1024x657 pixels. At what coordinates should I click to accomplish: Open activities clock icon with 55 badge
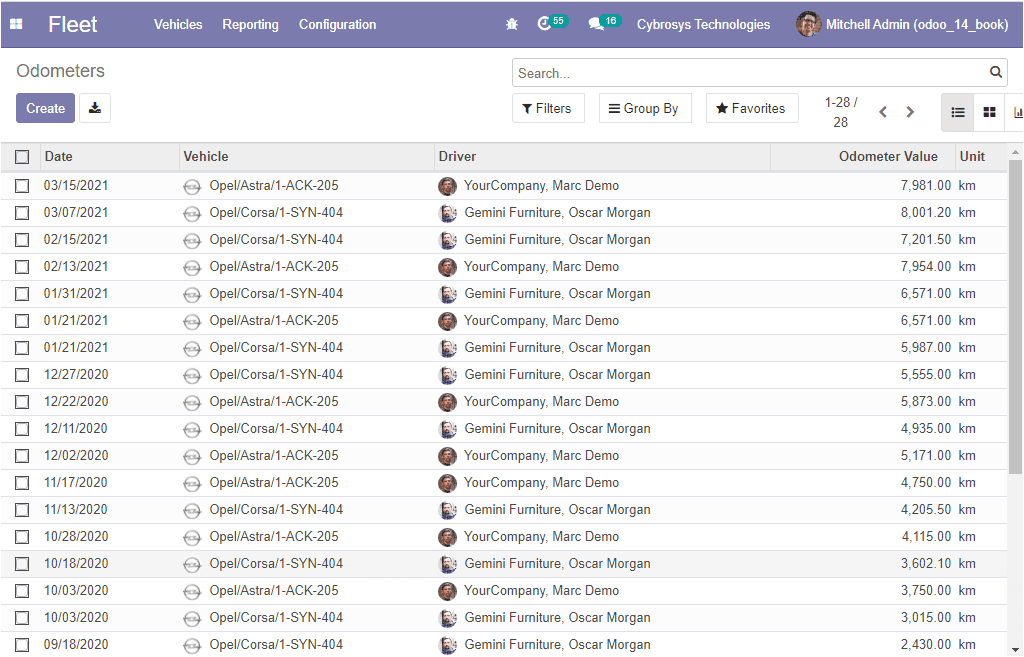click(552, 23)
